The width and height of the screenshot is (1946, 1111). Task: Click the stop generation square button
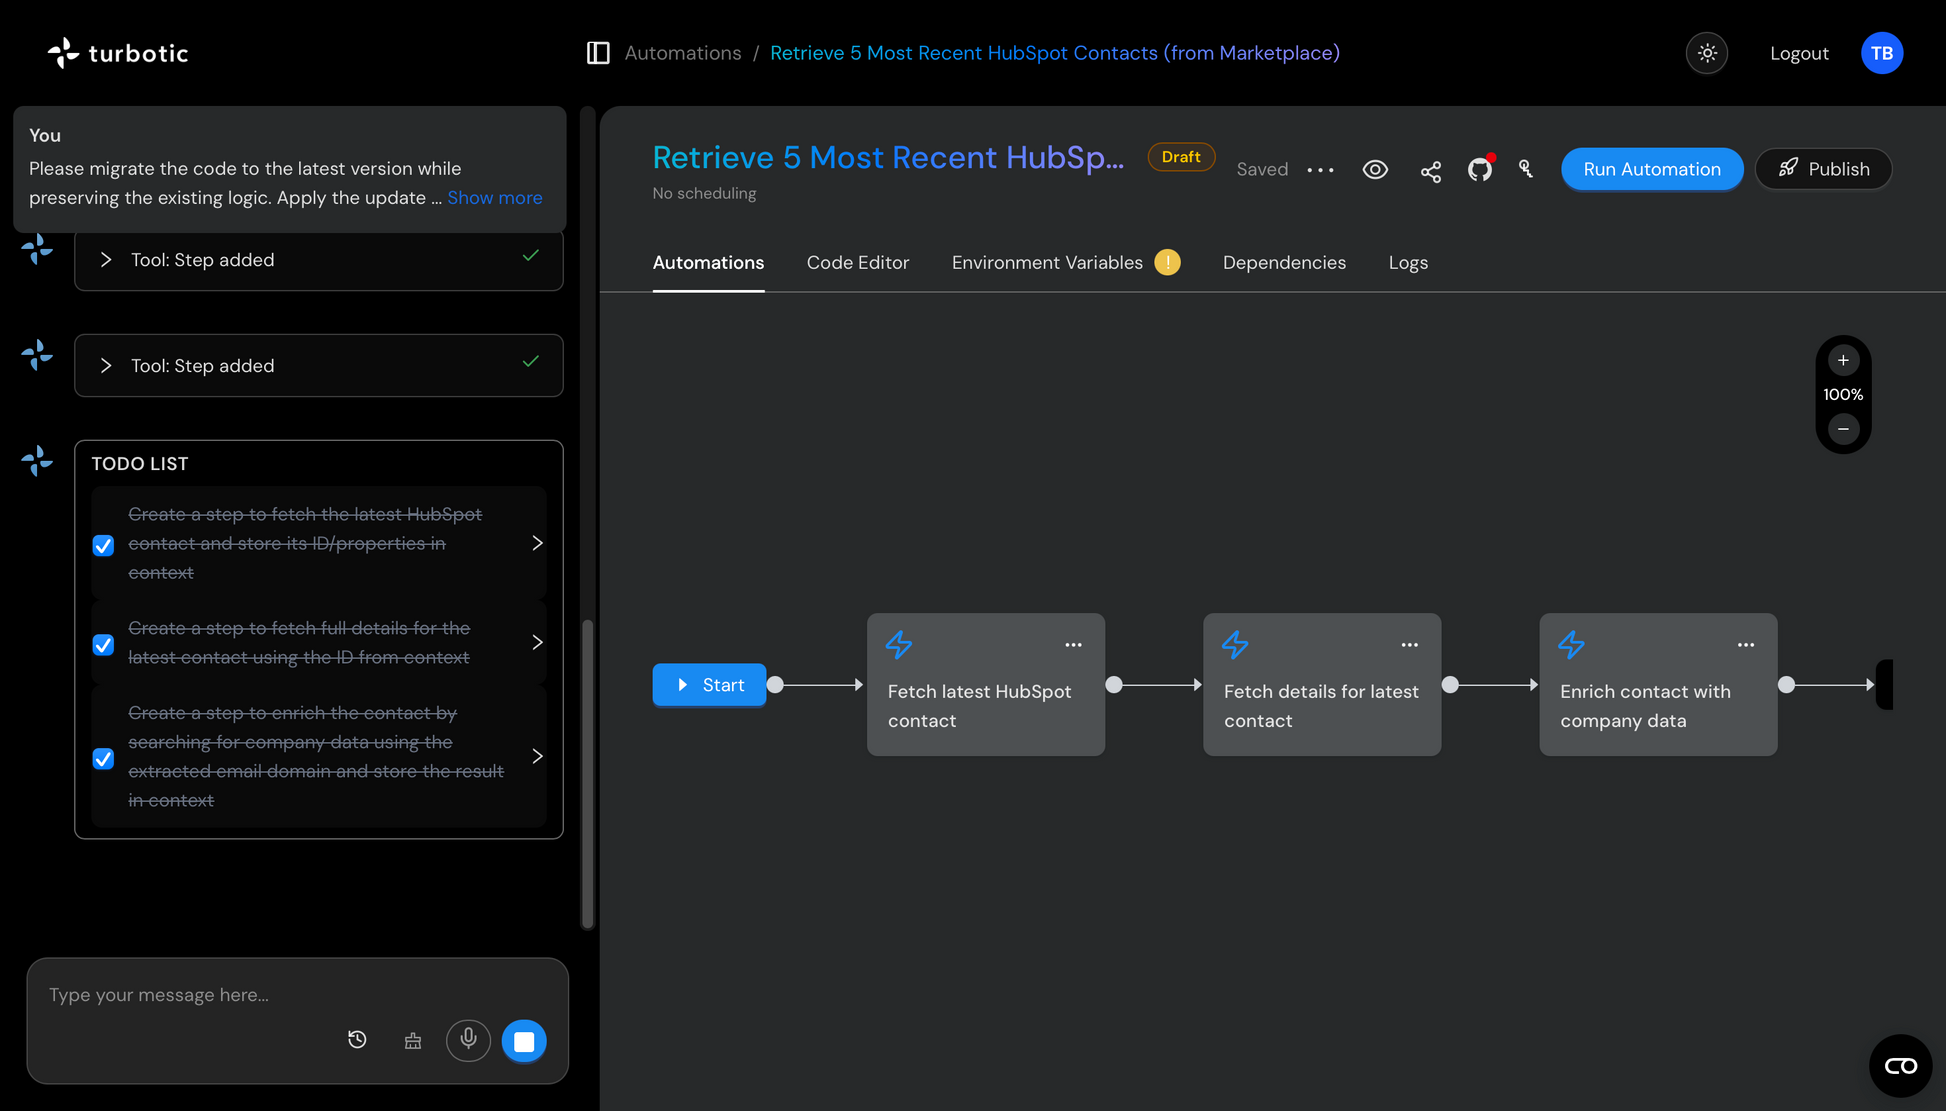pos(524,1041)
